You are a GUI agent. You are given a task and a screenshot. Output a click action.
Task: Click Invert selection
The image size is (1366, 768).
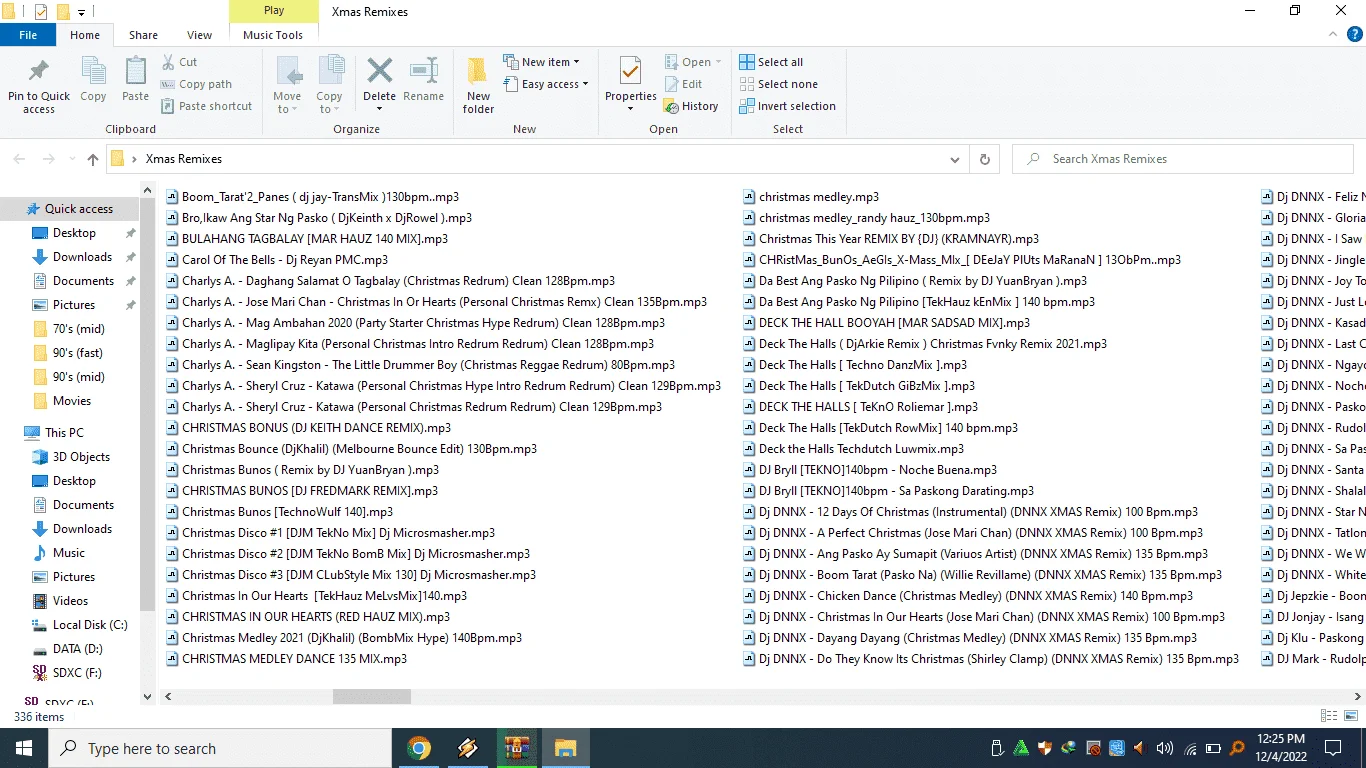point(787,106)
